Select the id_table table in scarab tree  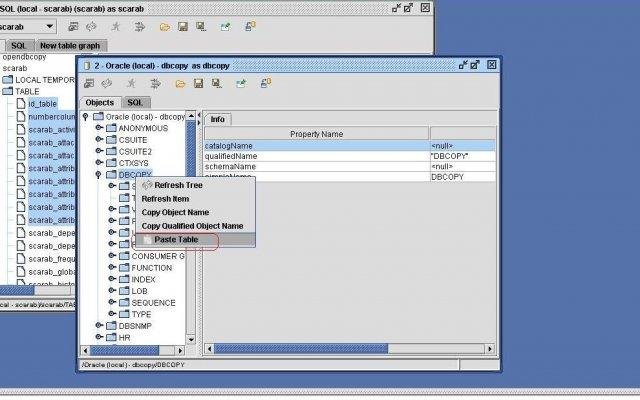(42, 104)
